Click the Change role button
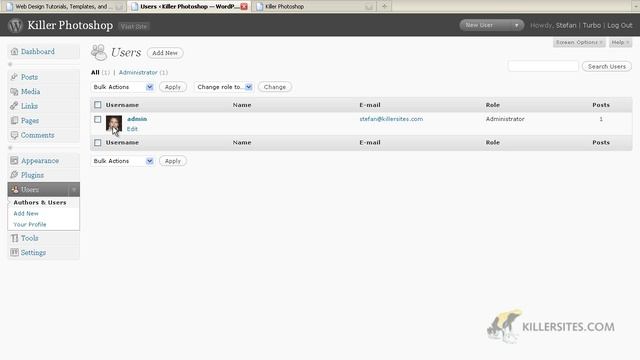The height and width of the screenshot is (360, 640). 275,87
